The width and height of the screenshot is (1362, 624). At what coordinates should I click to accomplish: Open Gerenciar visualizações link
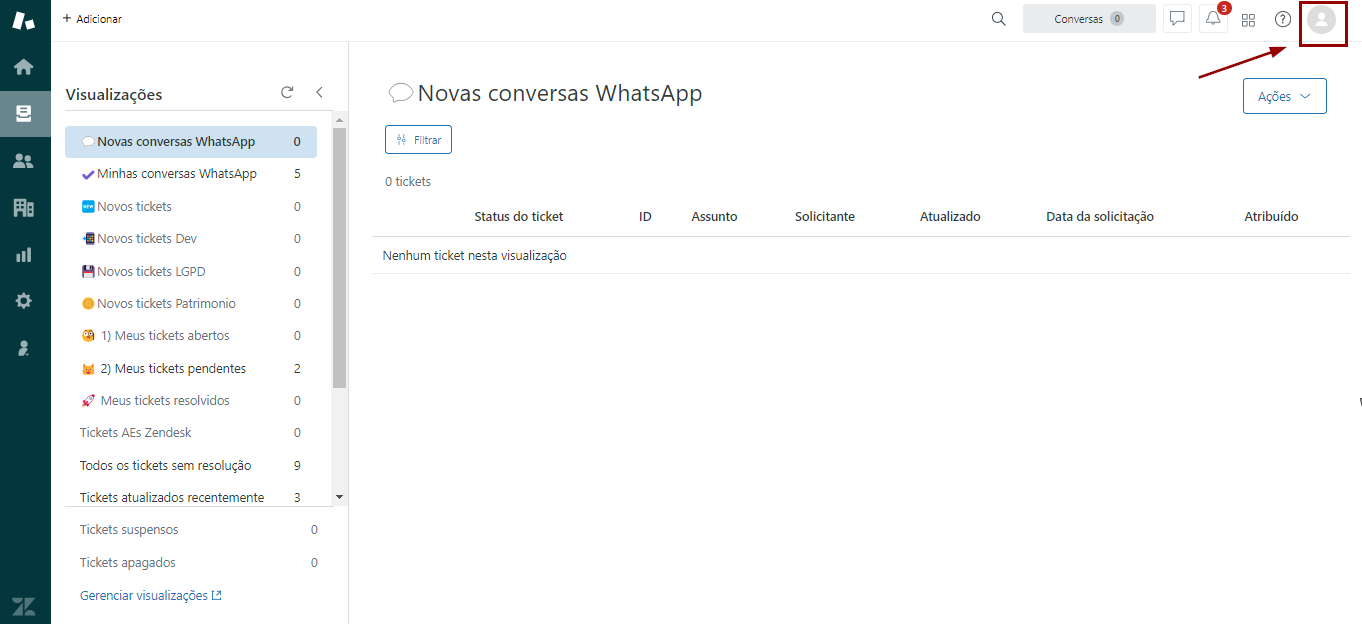tap(150, 596)
